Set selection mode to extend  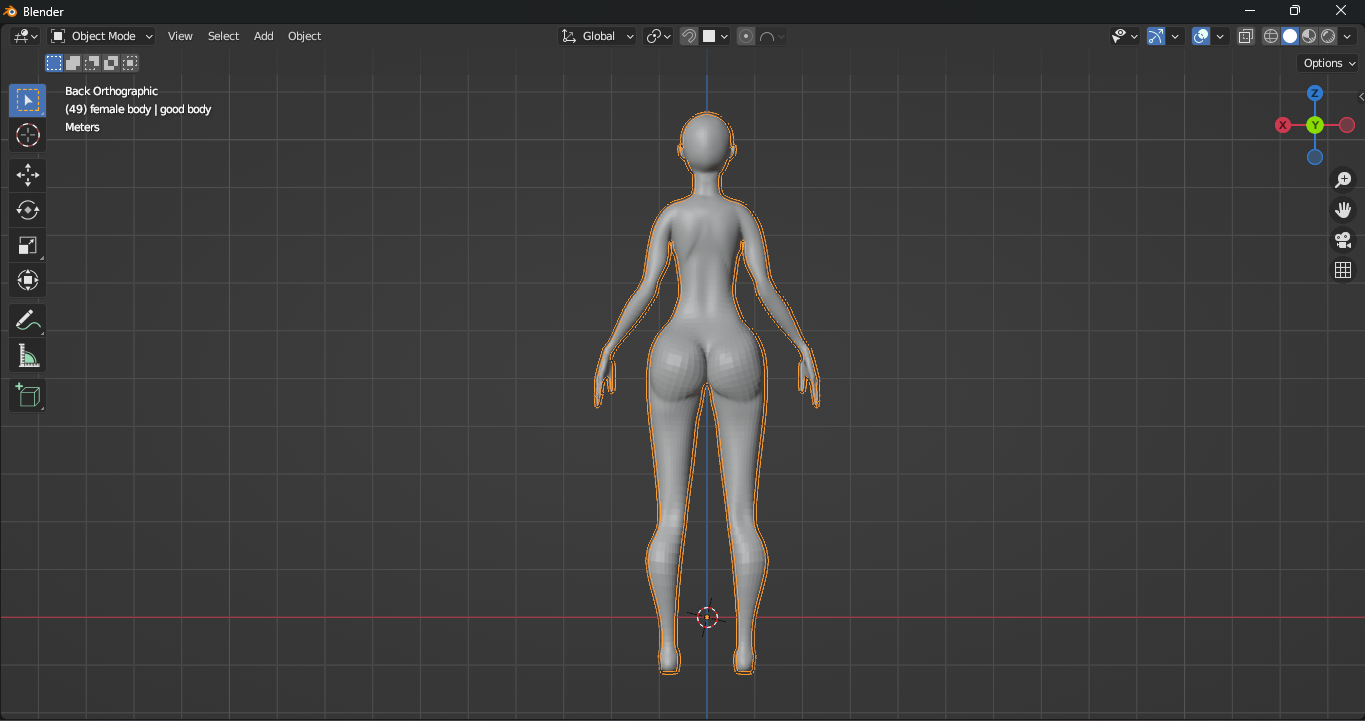[x=73, y=63]
